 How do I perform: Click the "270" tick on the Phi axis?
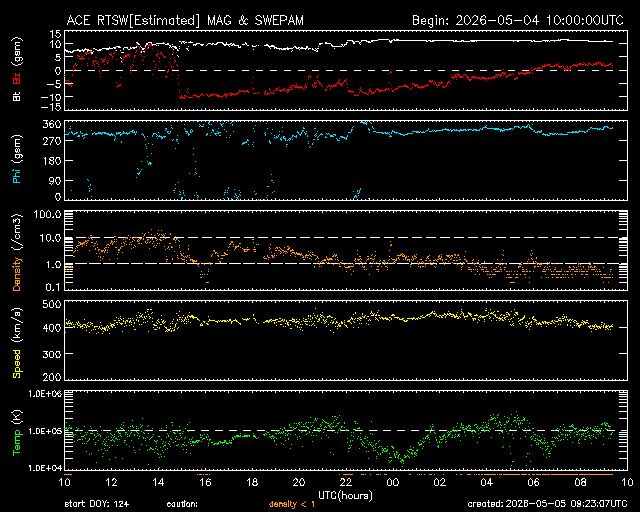coord(52,142)
